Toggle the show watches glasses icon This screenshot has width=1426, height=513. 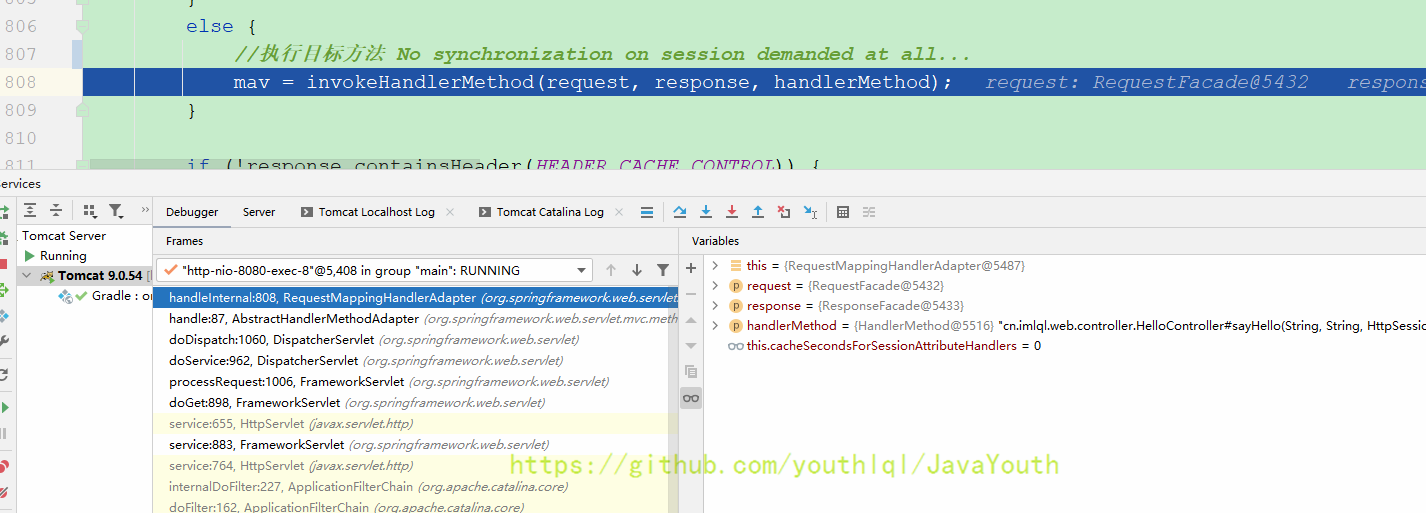coord(691,398)
